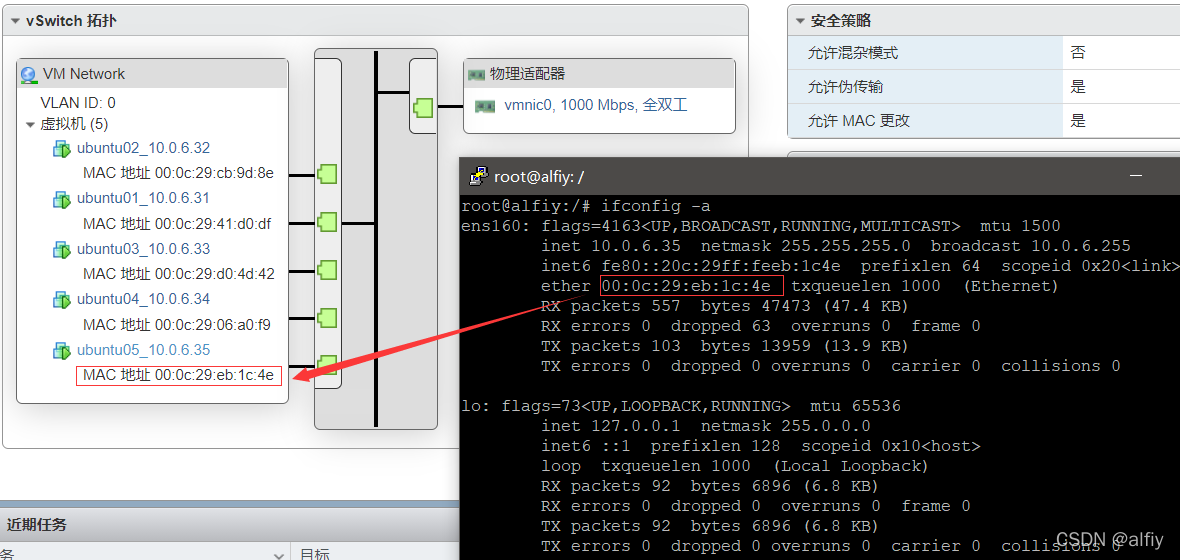Click the ubuntu02_10.0.6.32 VM icon
This screenshot has width=1180, height=560.
click(62, 149)
